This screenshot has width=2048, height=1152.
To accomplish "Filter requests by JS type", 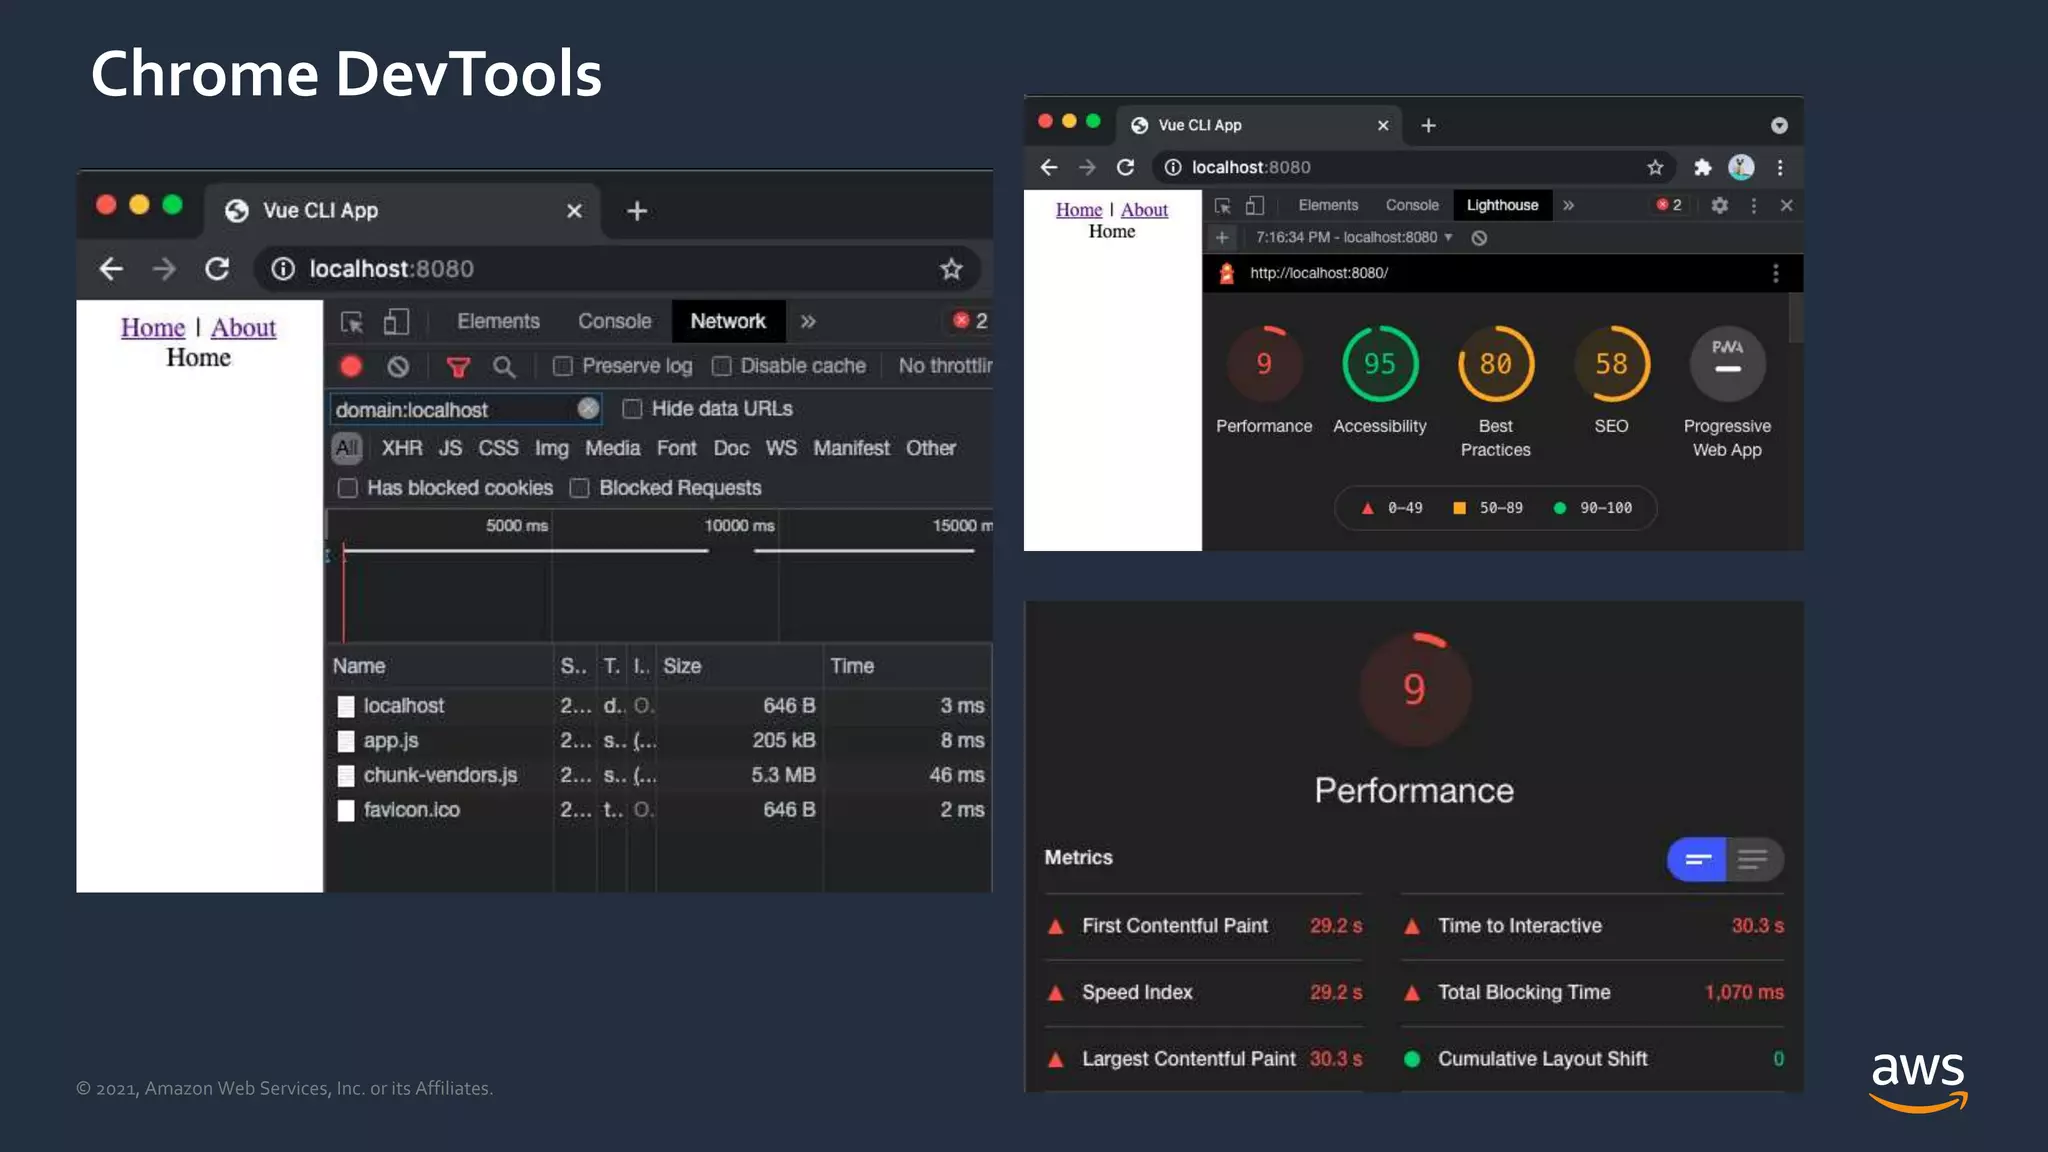I will pyautogui.click(x=450, y=448).
